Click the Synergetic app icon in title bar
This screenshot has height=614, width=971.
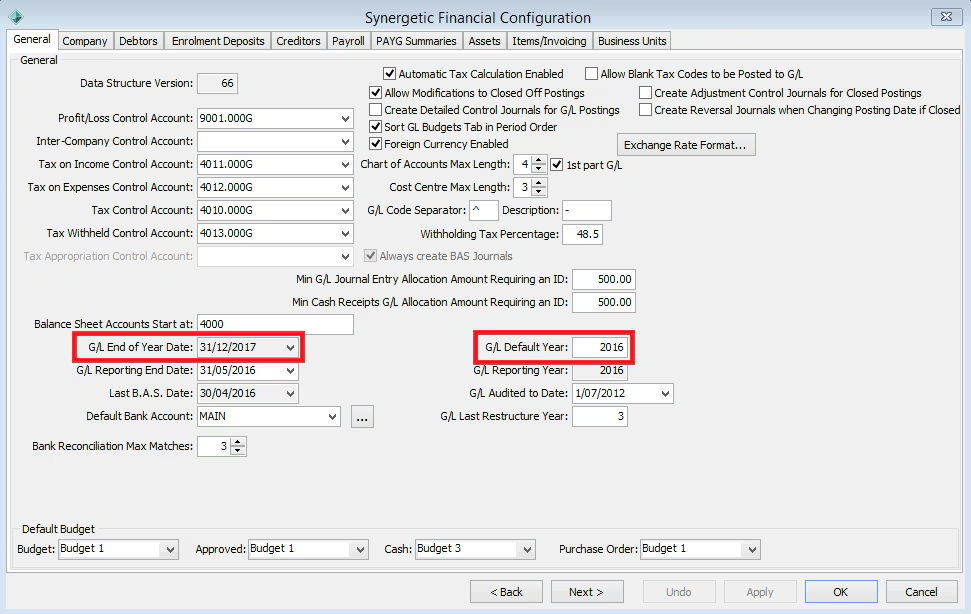click(16, 17)
